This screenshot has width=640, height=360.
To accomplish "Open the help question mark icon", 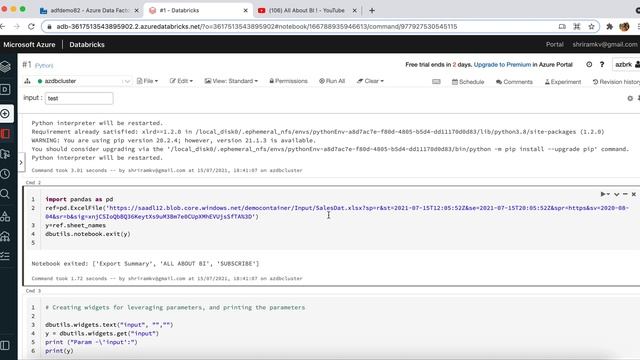I will (602, 64).
